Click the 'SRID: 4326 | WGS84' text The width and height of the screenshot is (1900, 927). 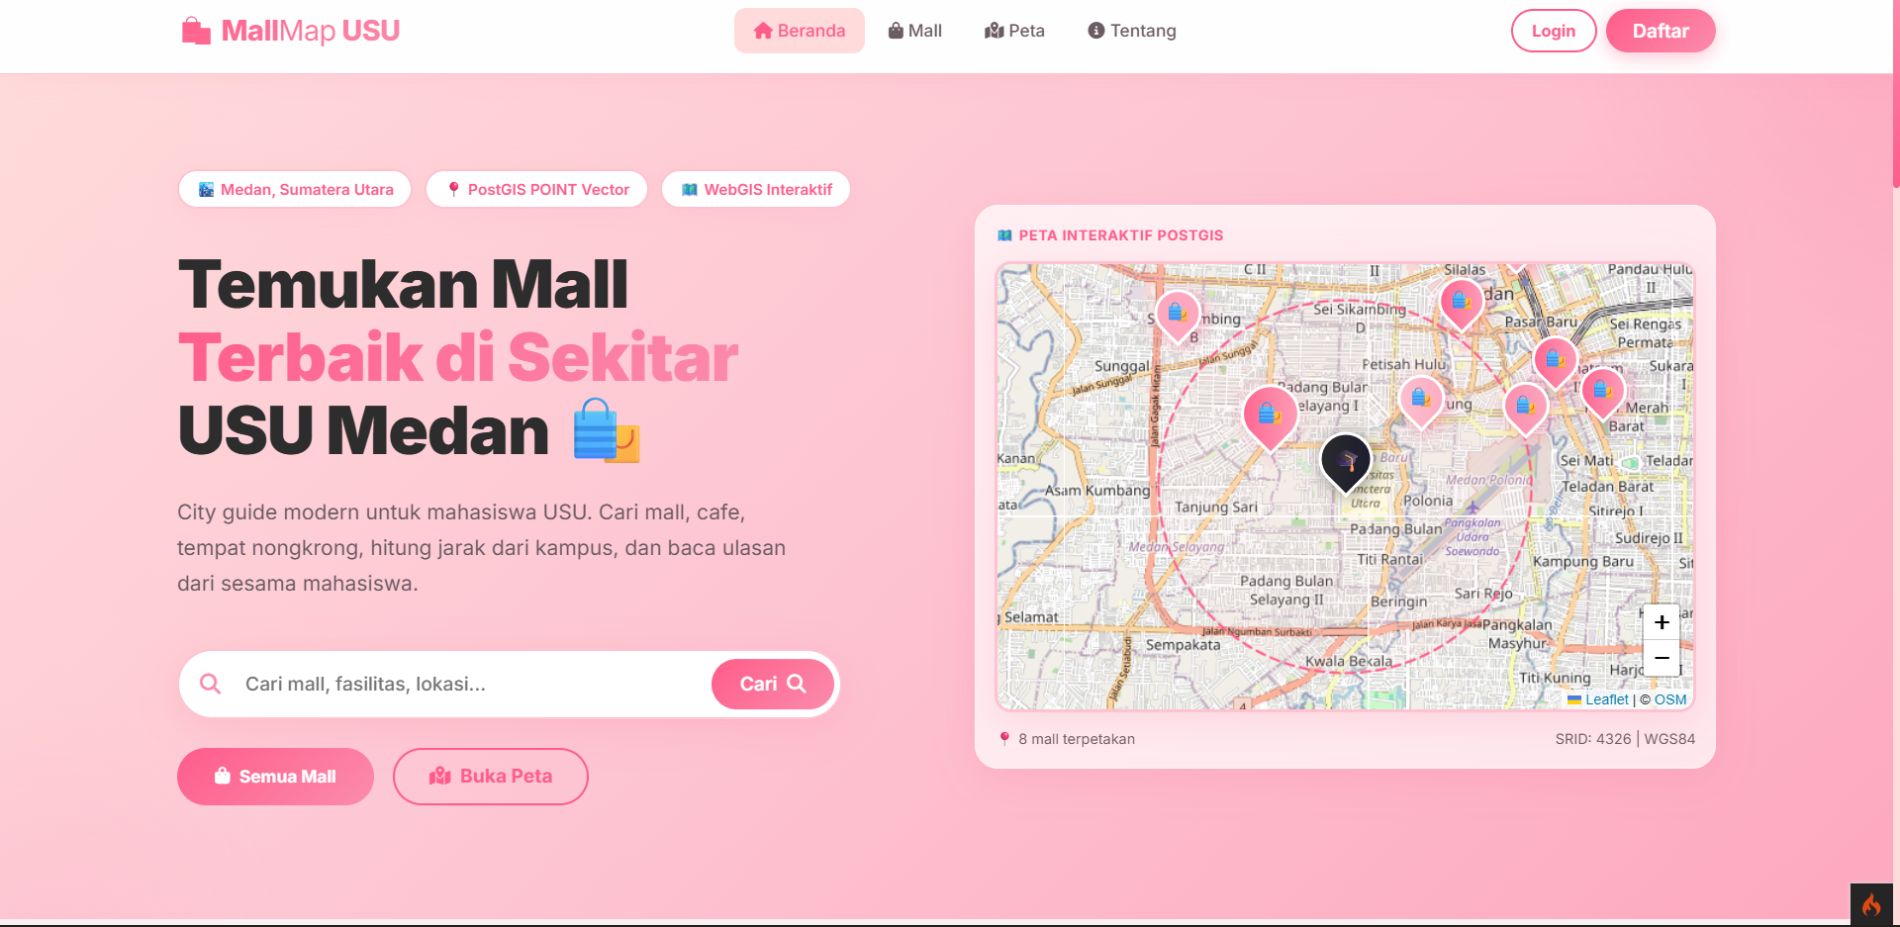tap(1625, 739)
